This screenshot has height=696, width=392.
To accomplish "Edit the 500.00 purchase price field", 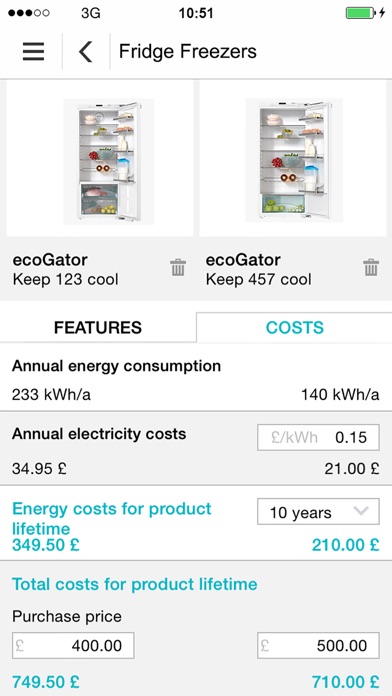I will pos(318,645).
